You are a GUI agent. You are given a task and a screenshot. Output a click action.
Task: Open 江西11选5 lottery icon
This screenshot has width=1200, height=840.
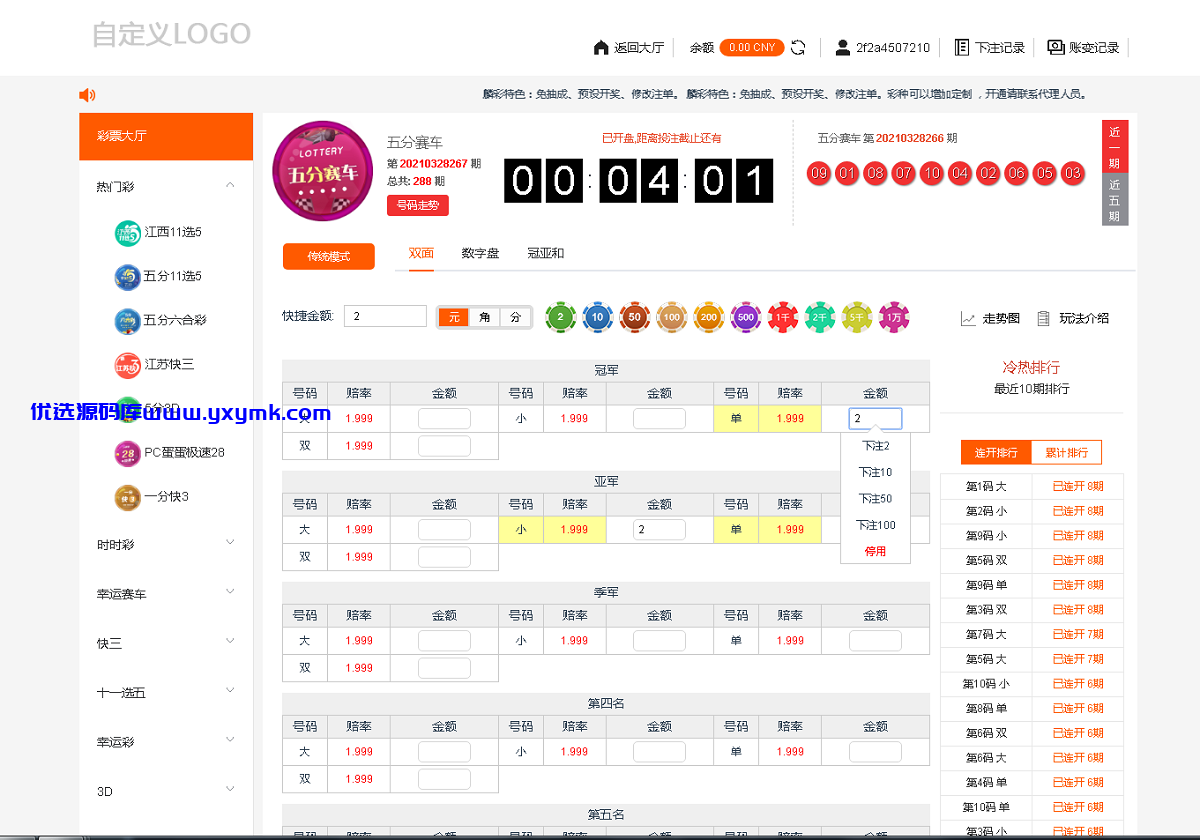pyautogui.click(x=127, y=232)
